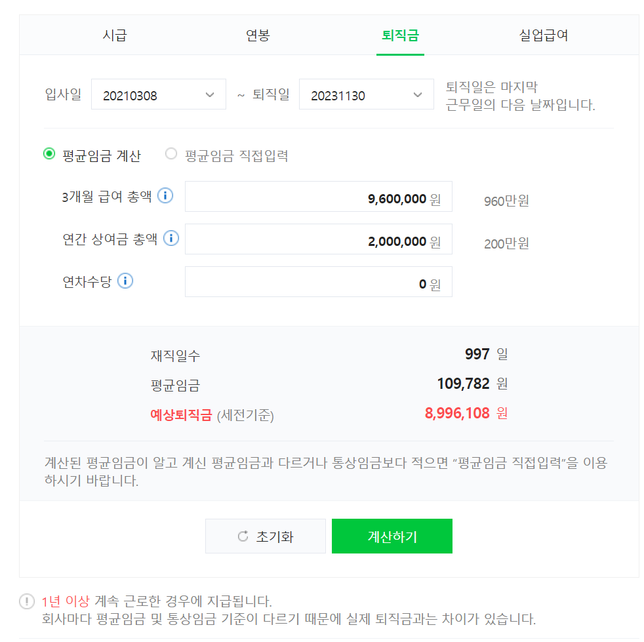Choose the 평균임금 직접입력 radio option
Image resolution: width=644 pixels, height=642 pixels.
(171, 154)
